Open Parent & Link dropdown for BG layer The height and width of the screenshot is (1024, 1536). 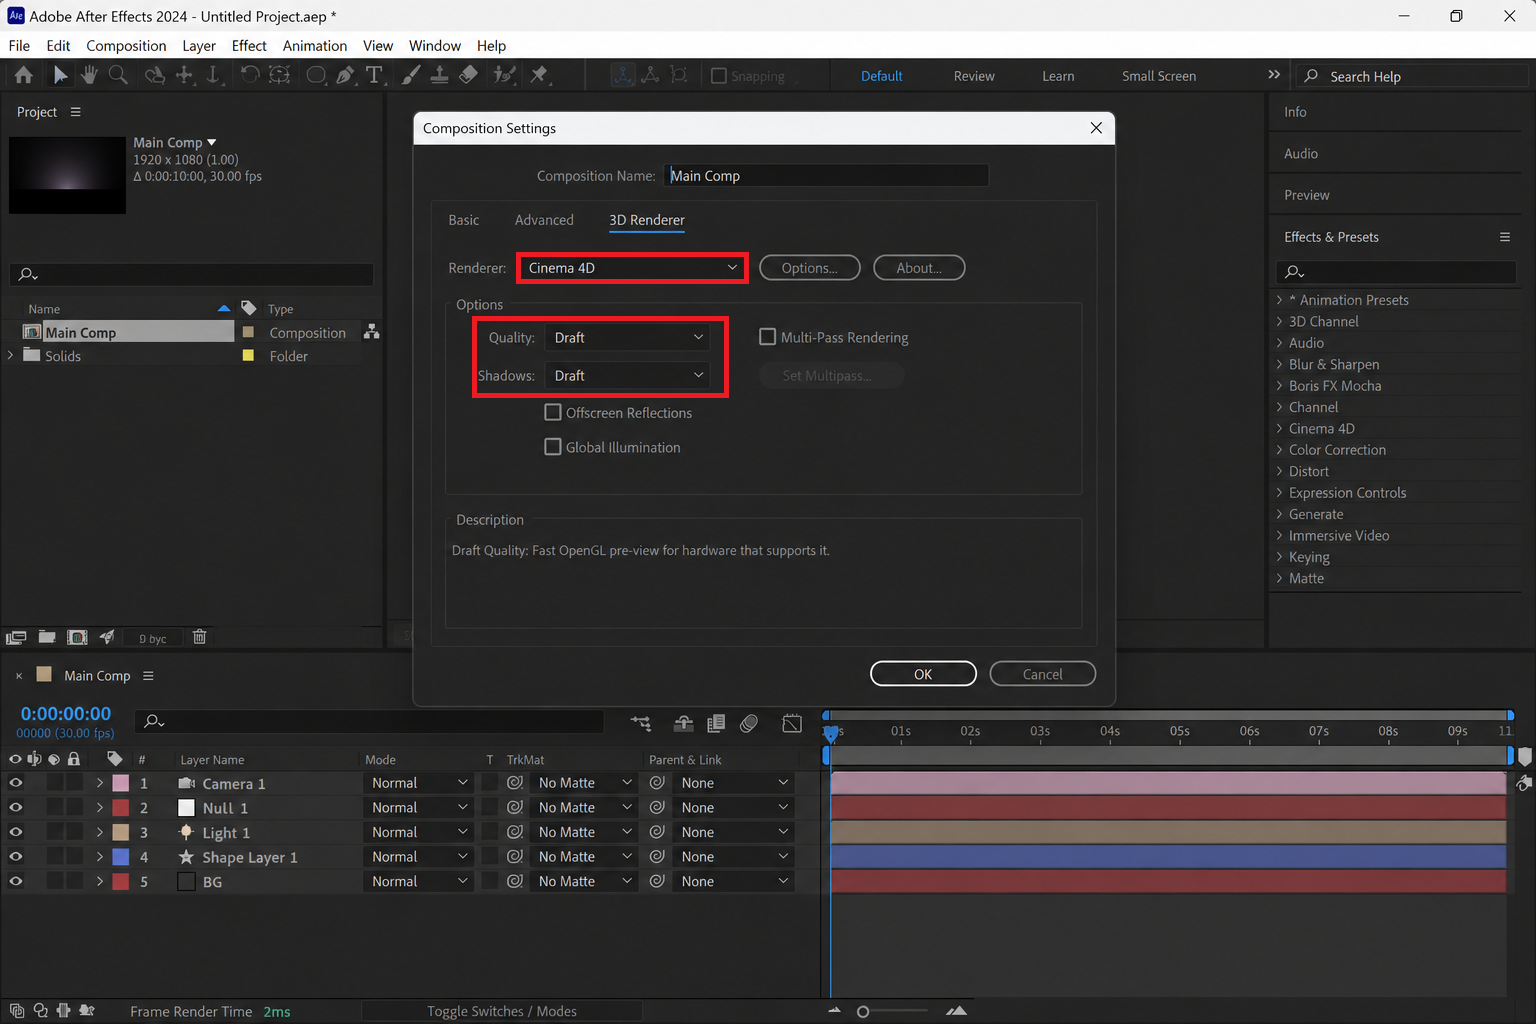pos(733,881)
